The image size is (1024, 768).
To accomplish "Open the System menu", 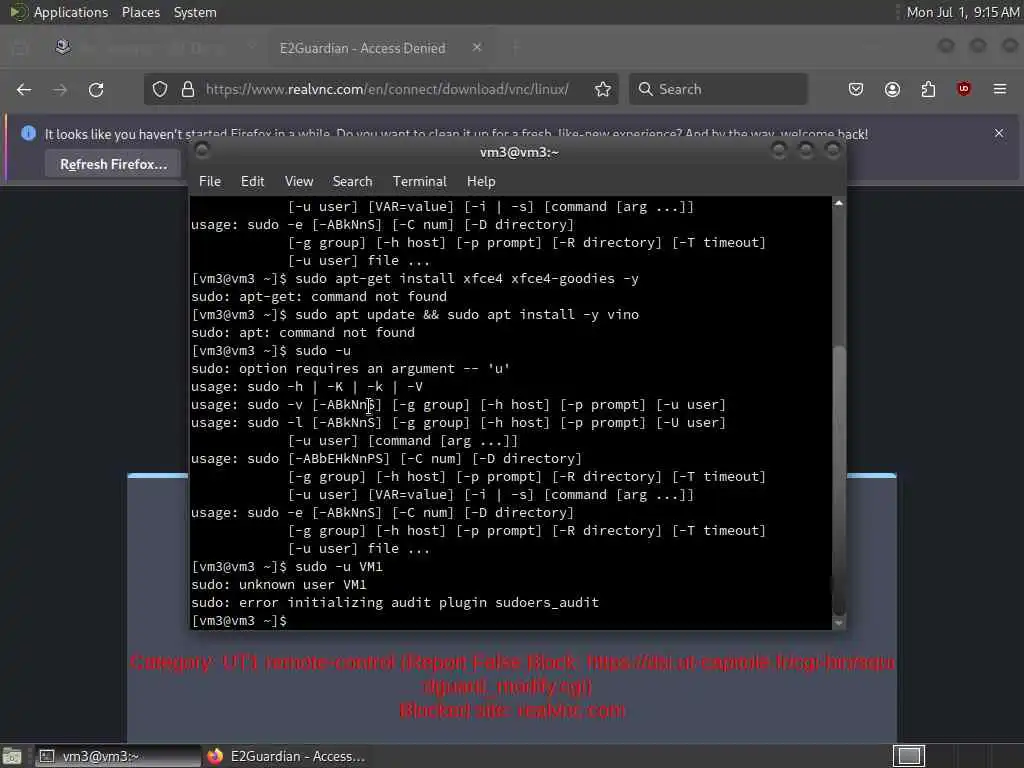I will 195,12.
